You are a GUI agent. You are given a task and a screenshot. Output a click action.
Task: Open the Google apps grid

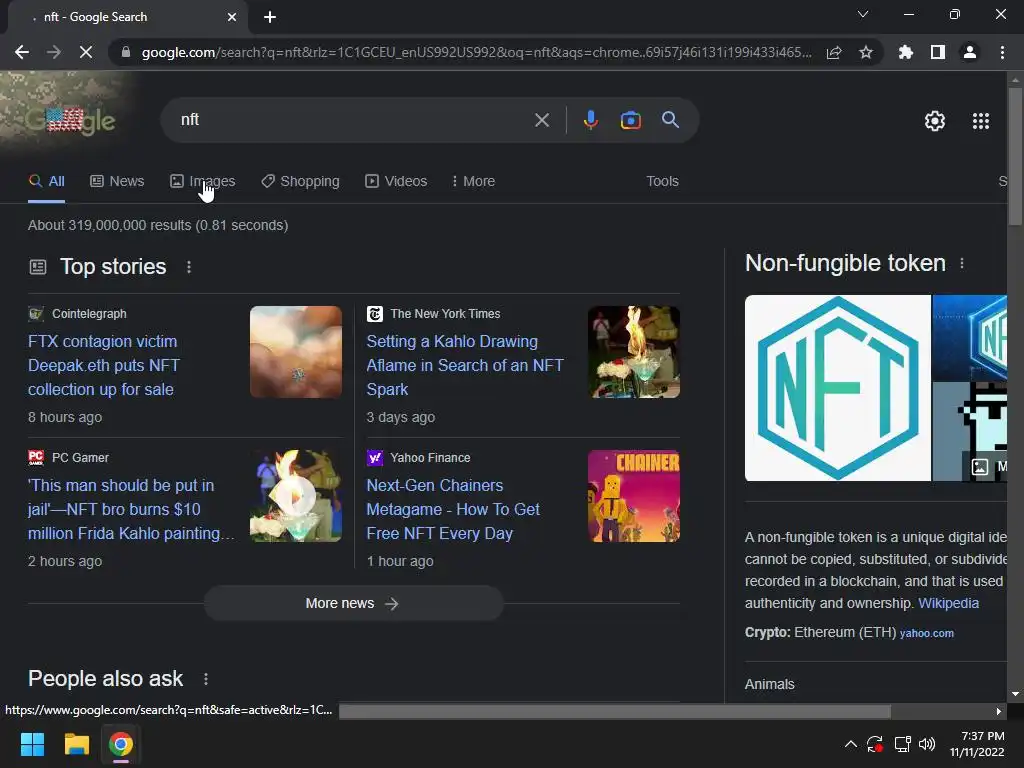click(x=981, y=121)
